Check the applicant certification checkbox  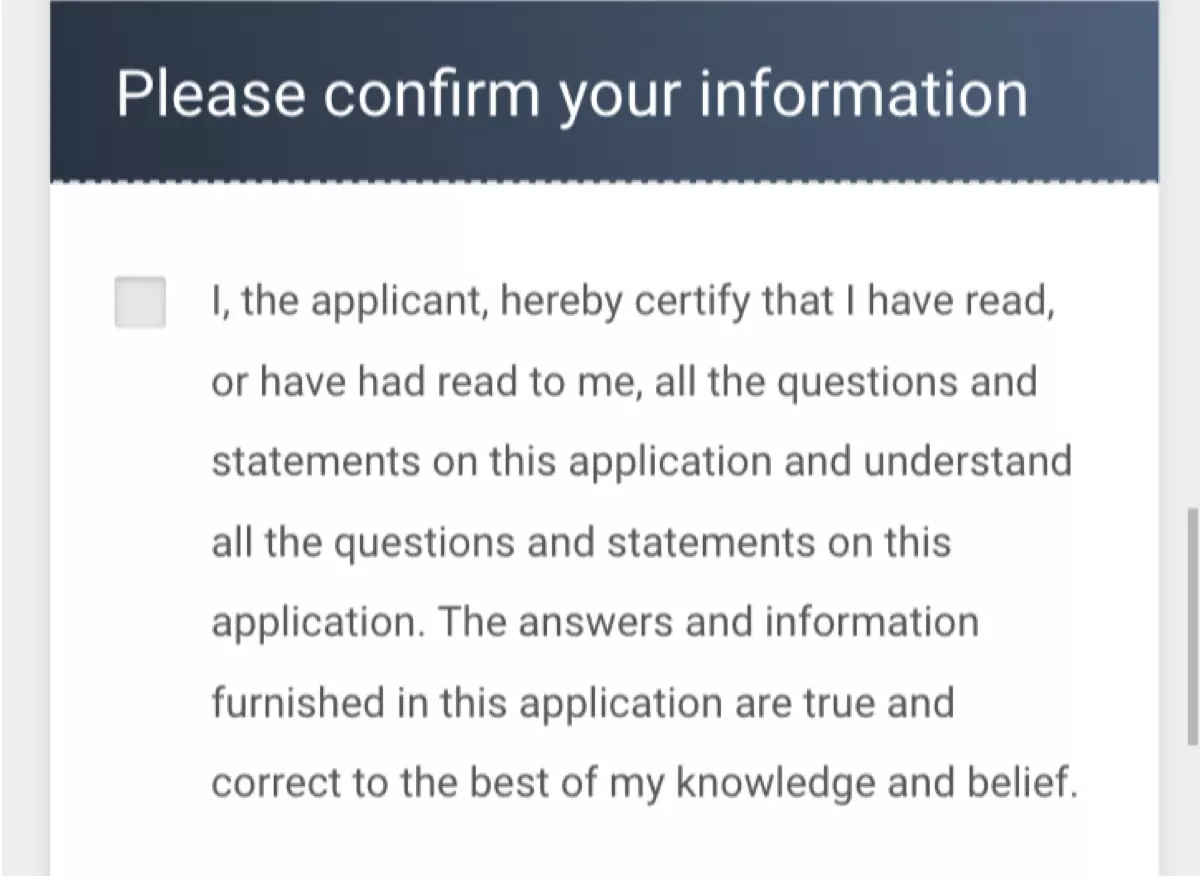click(x=140, y=302)
